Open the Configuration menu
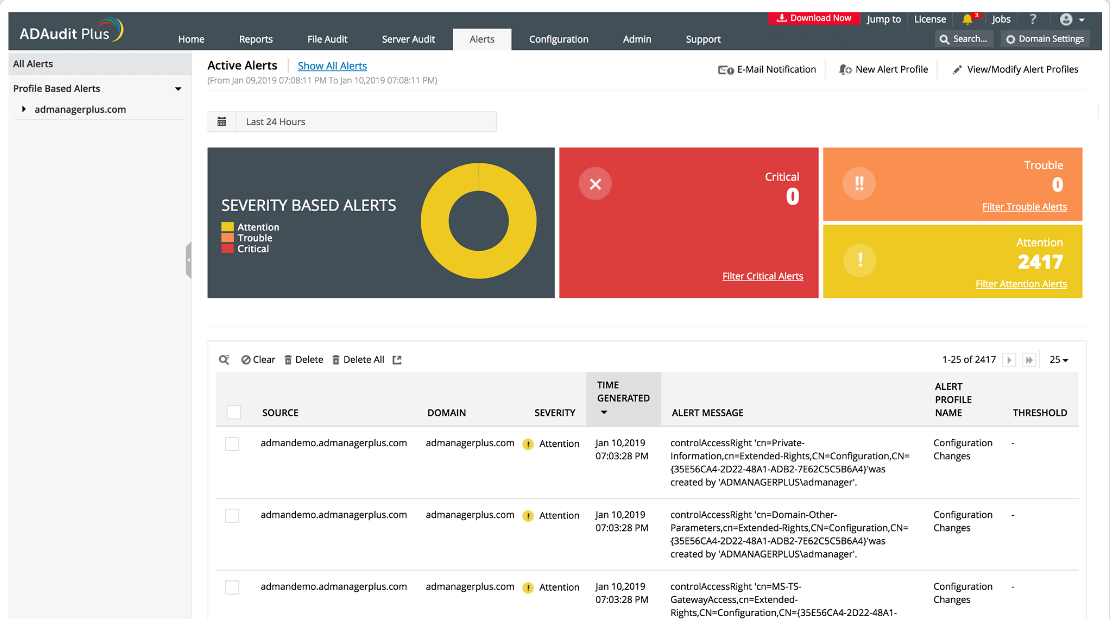This screenshot has height=619, width=1110. coord(558,39)
